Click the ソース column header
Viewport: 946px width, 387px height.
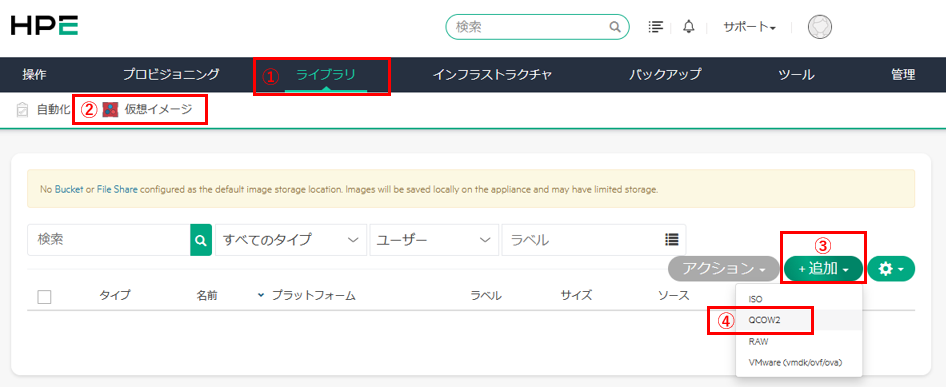pos(673,296)
